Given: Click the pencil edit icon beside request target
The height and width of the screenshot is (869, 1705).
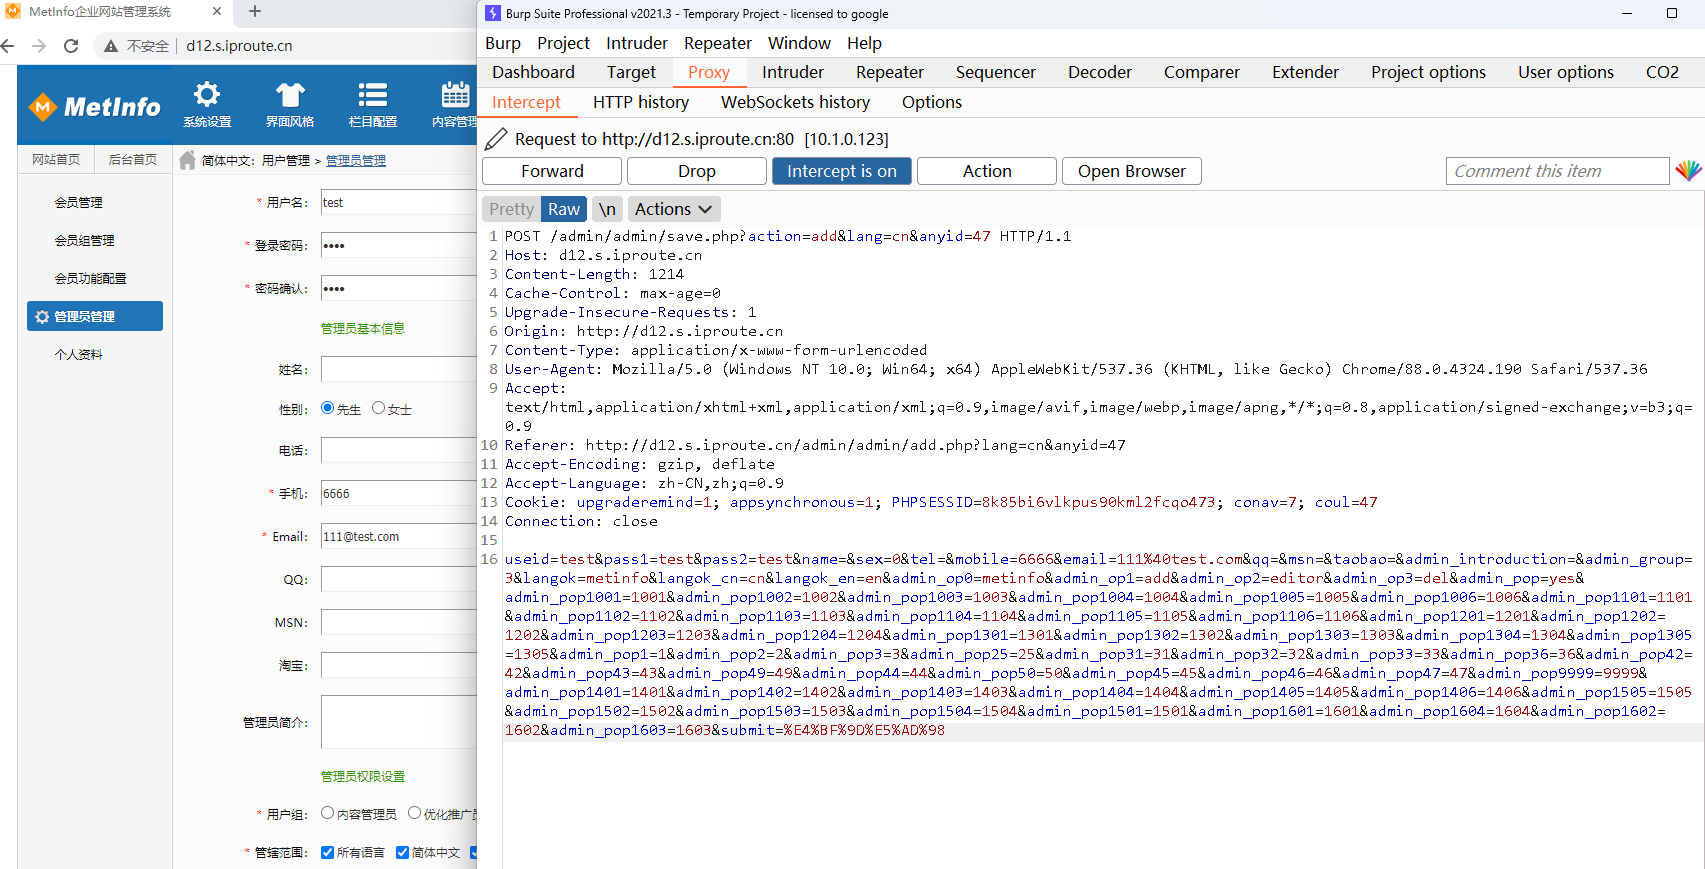Looking at the screenshot, I should coord(496,139).
